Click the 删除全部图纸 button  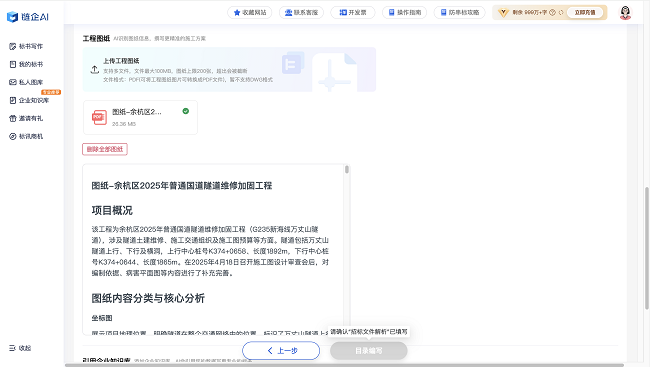tap(105, 149)
